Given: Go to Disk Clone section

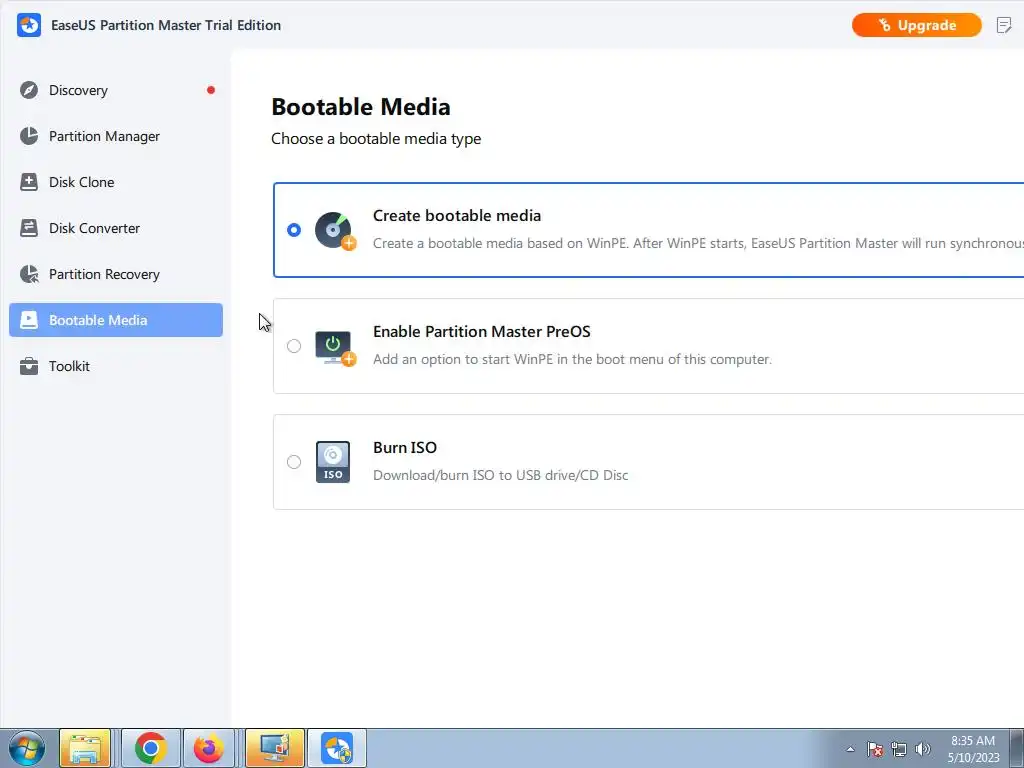Looking at the screenshot, I should coord(116,182).
